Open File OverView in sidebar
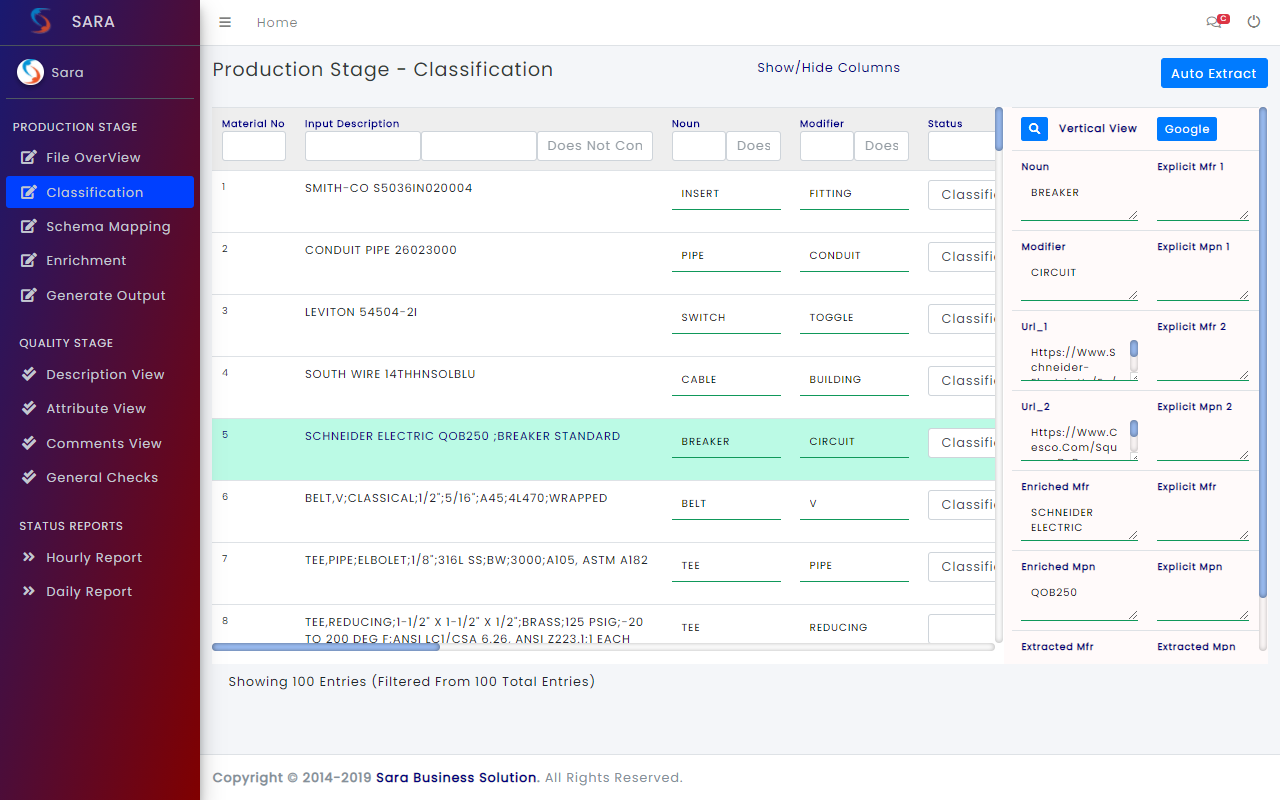1280x800 pixels. click(100, 157)
